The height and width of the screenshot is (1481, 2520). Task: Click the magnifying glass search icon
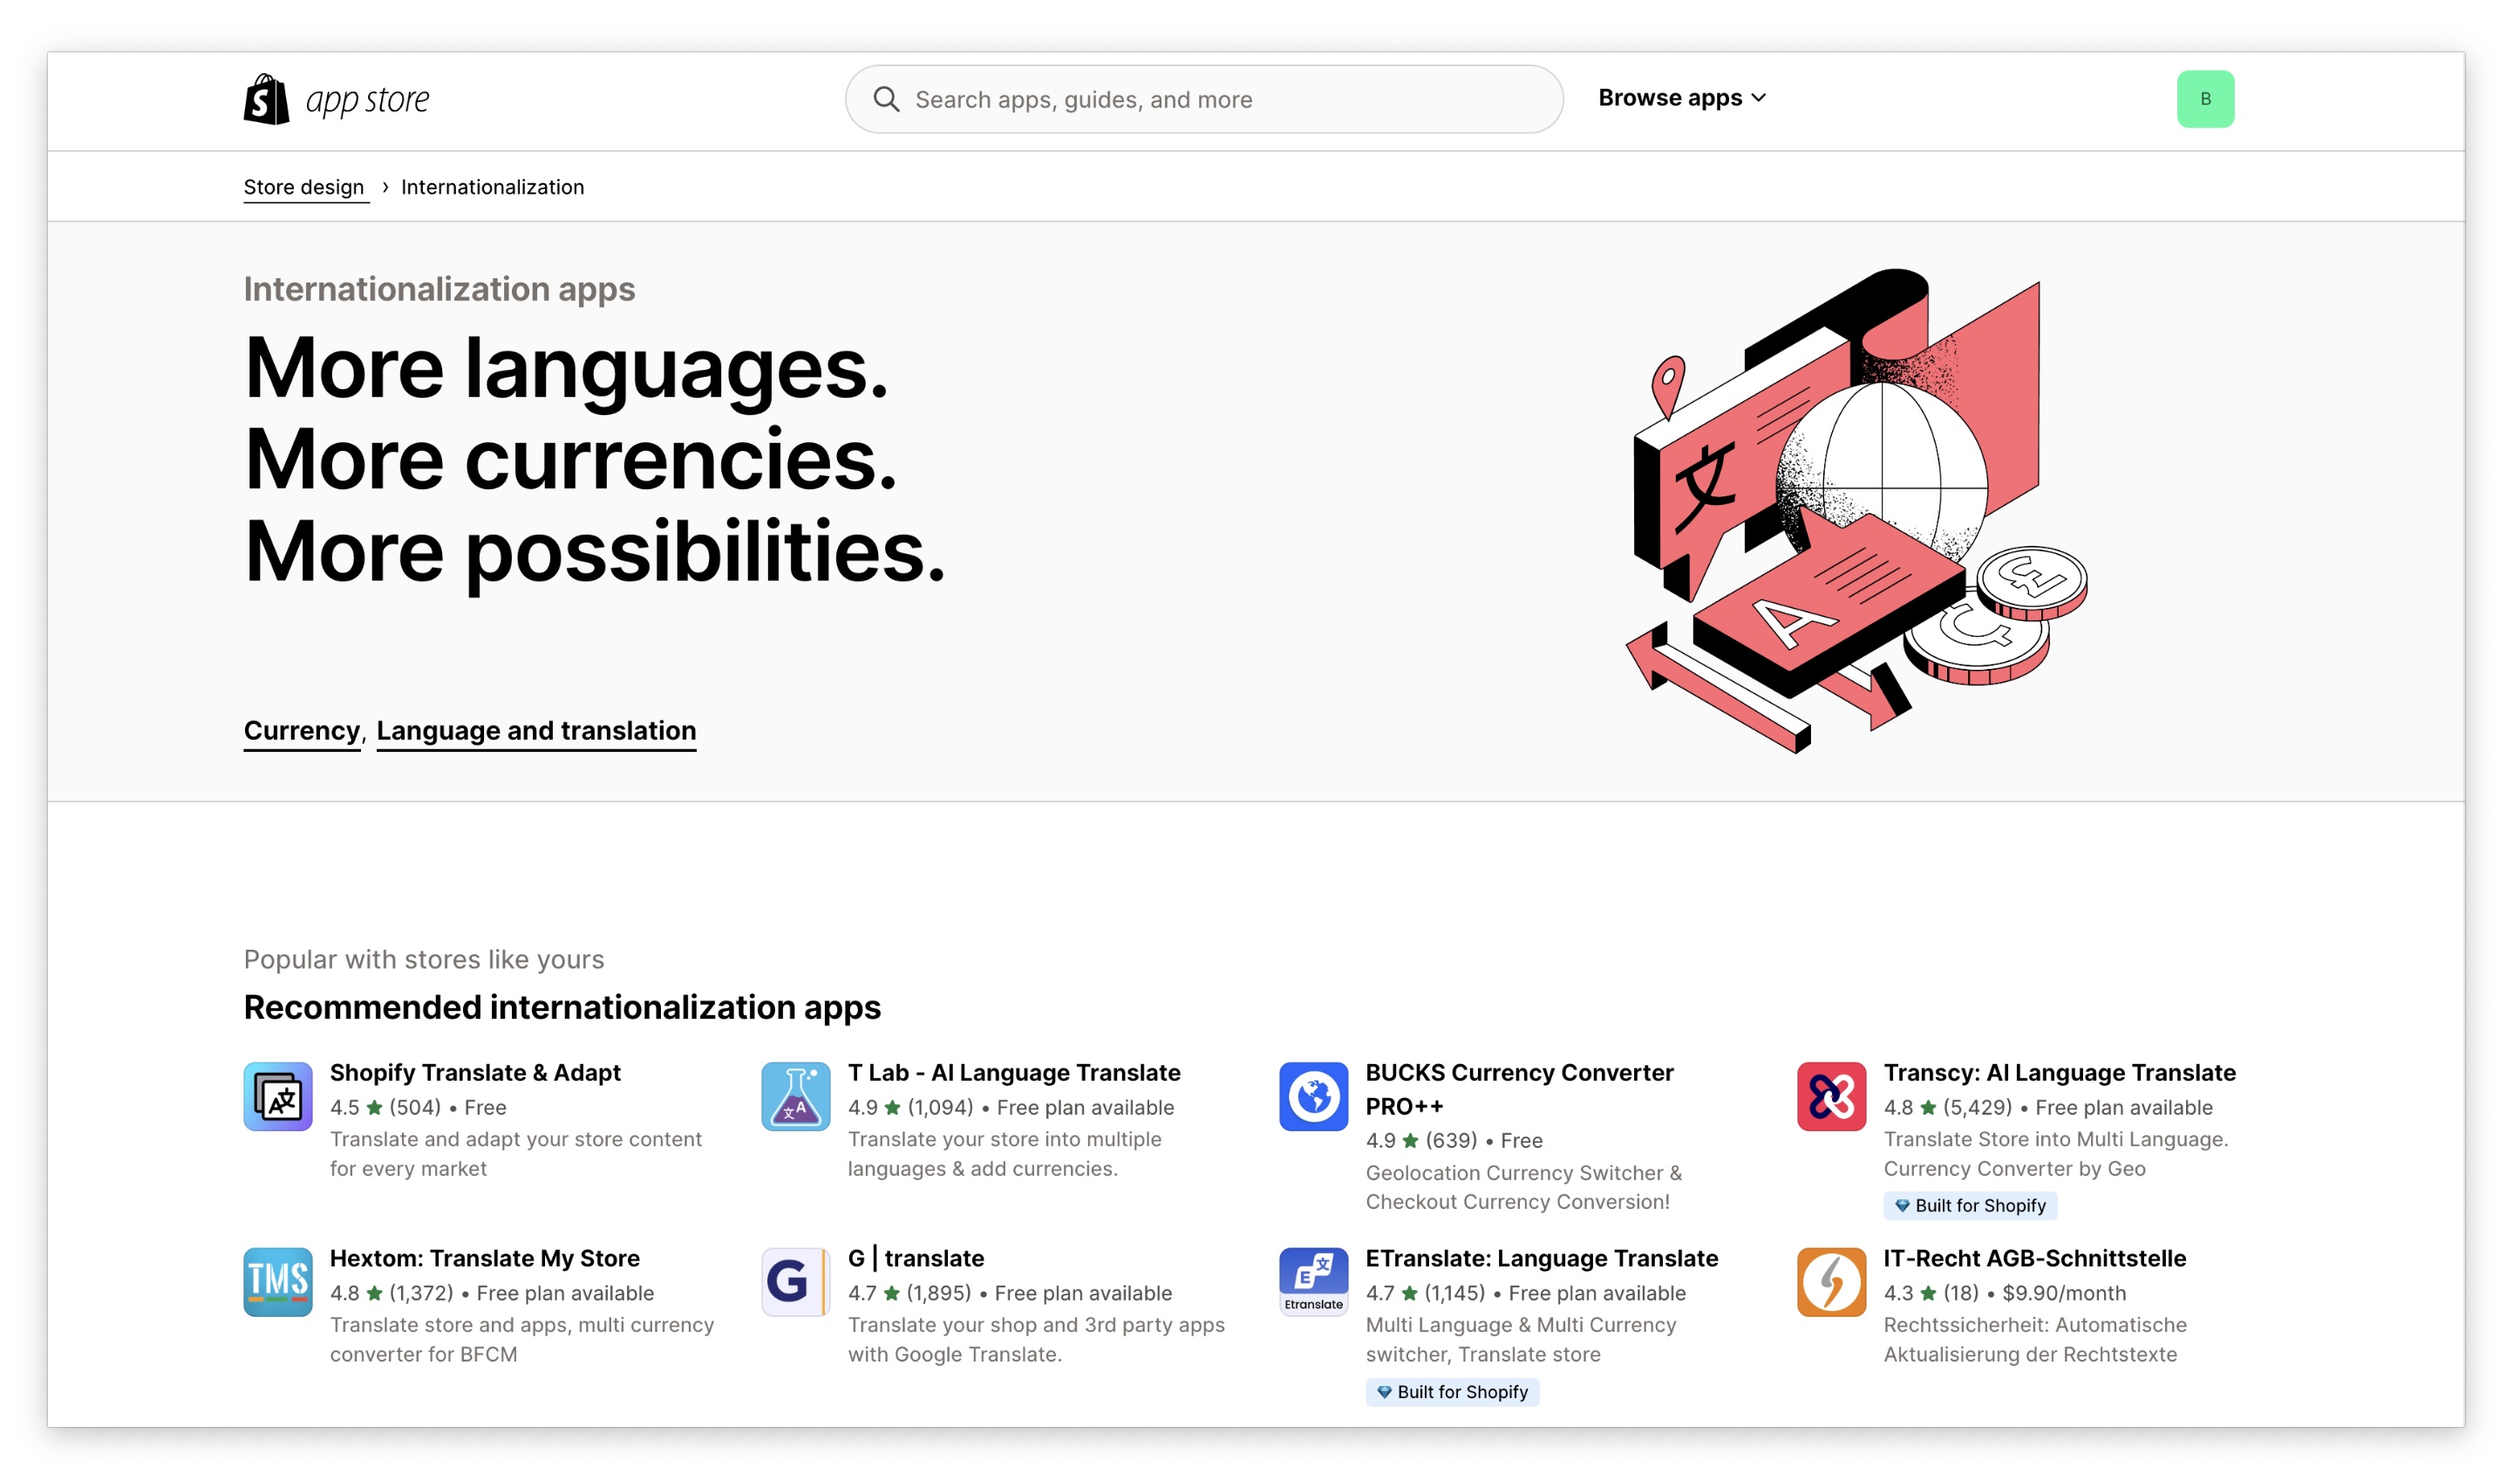pos(886,99)
